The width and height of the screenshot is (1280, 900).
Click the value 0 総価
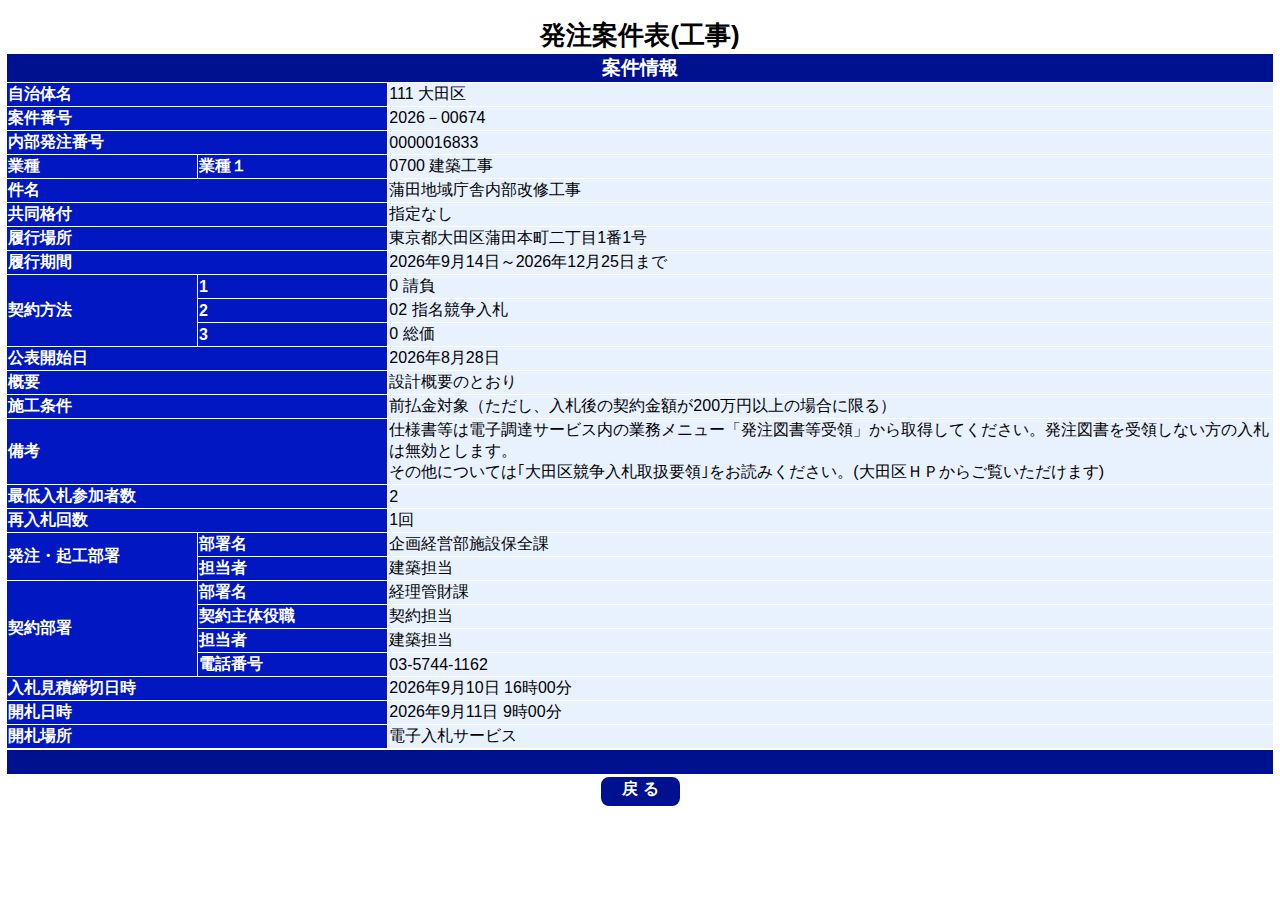[412, 334]
